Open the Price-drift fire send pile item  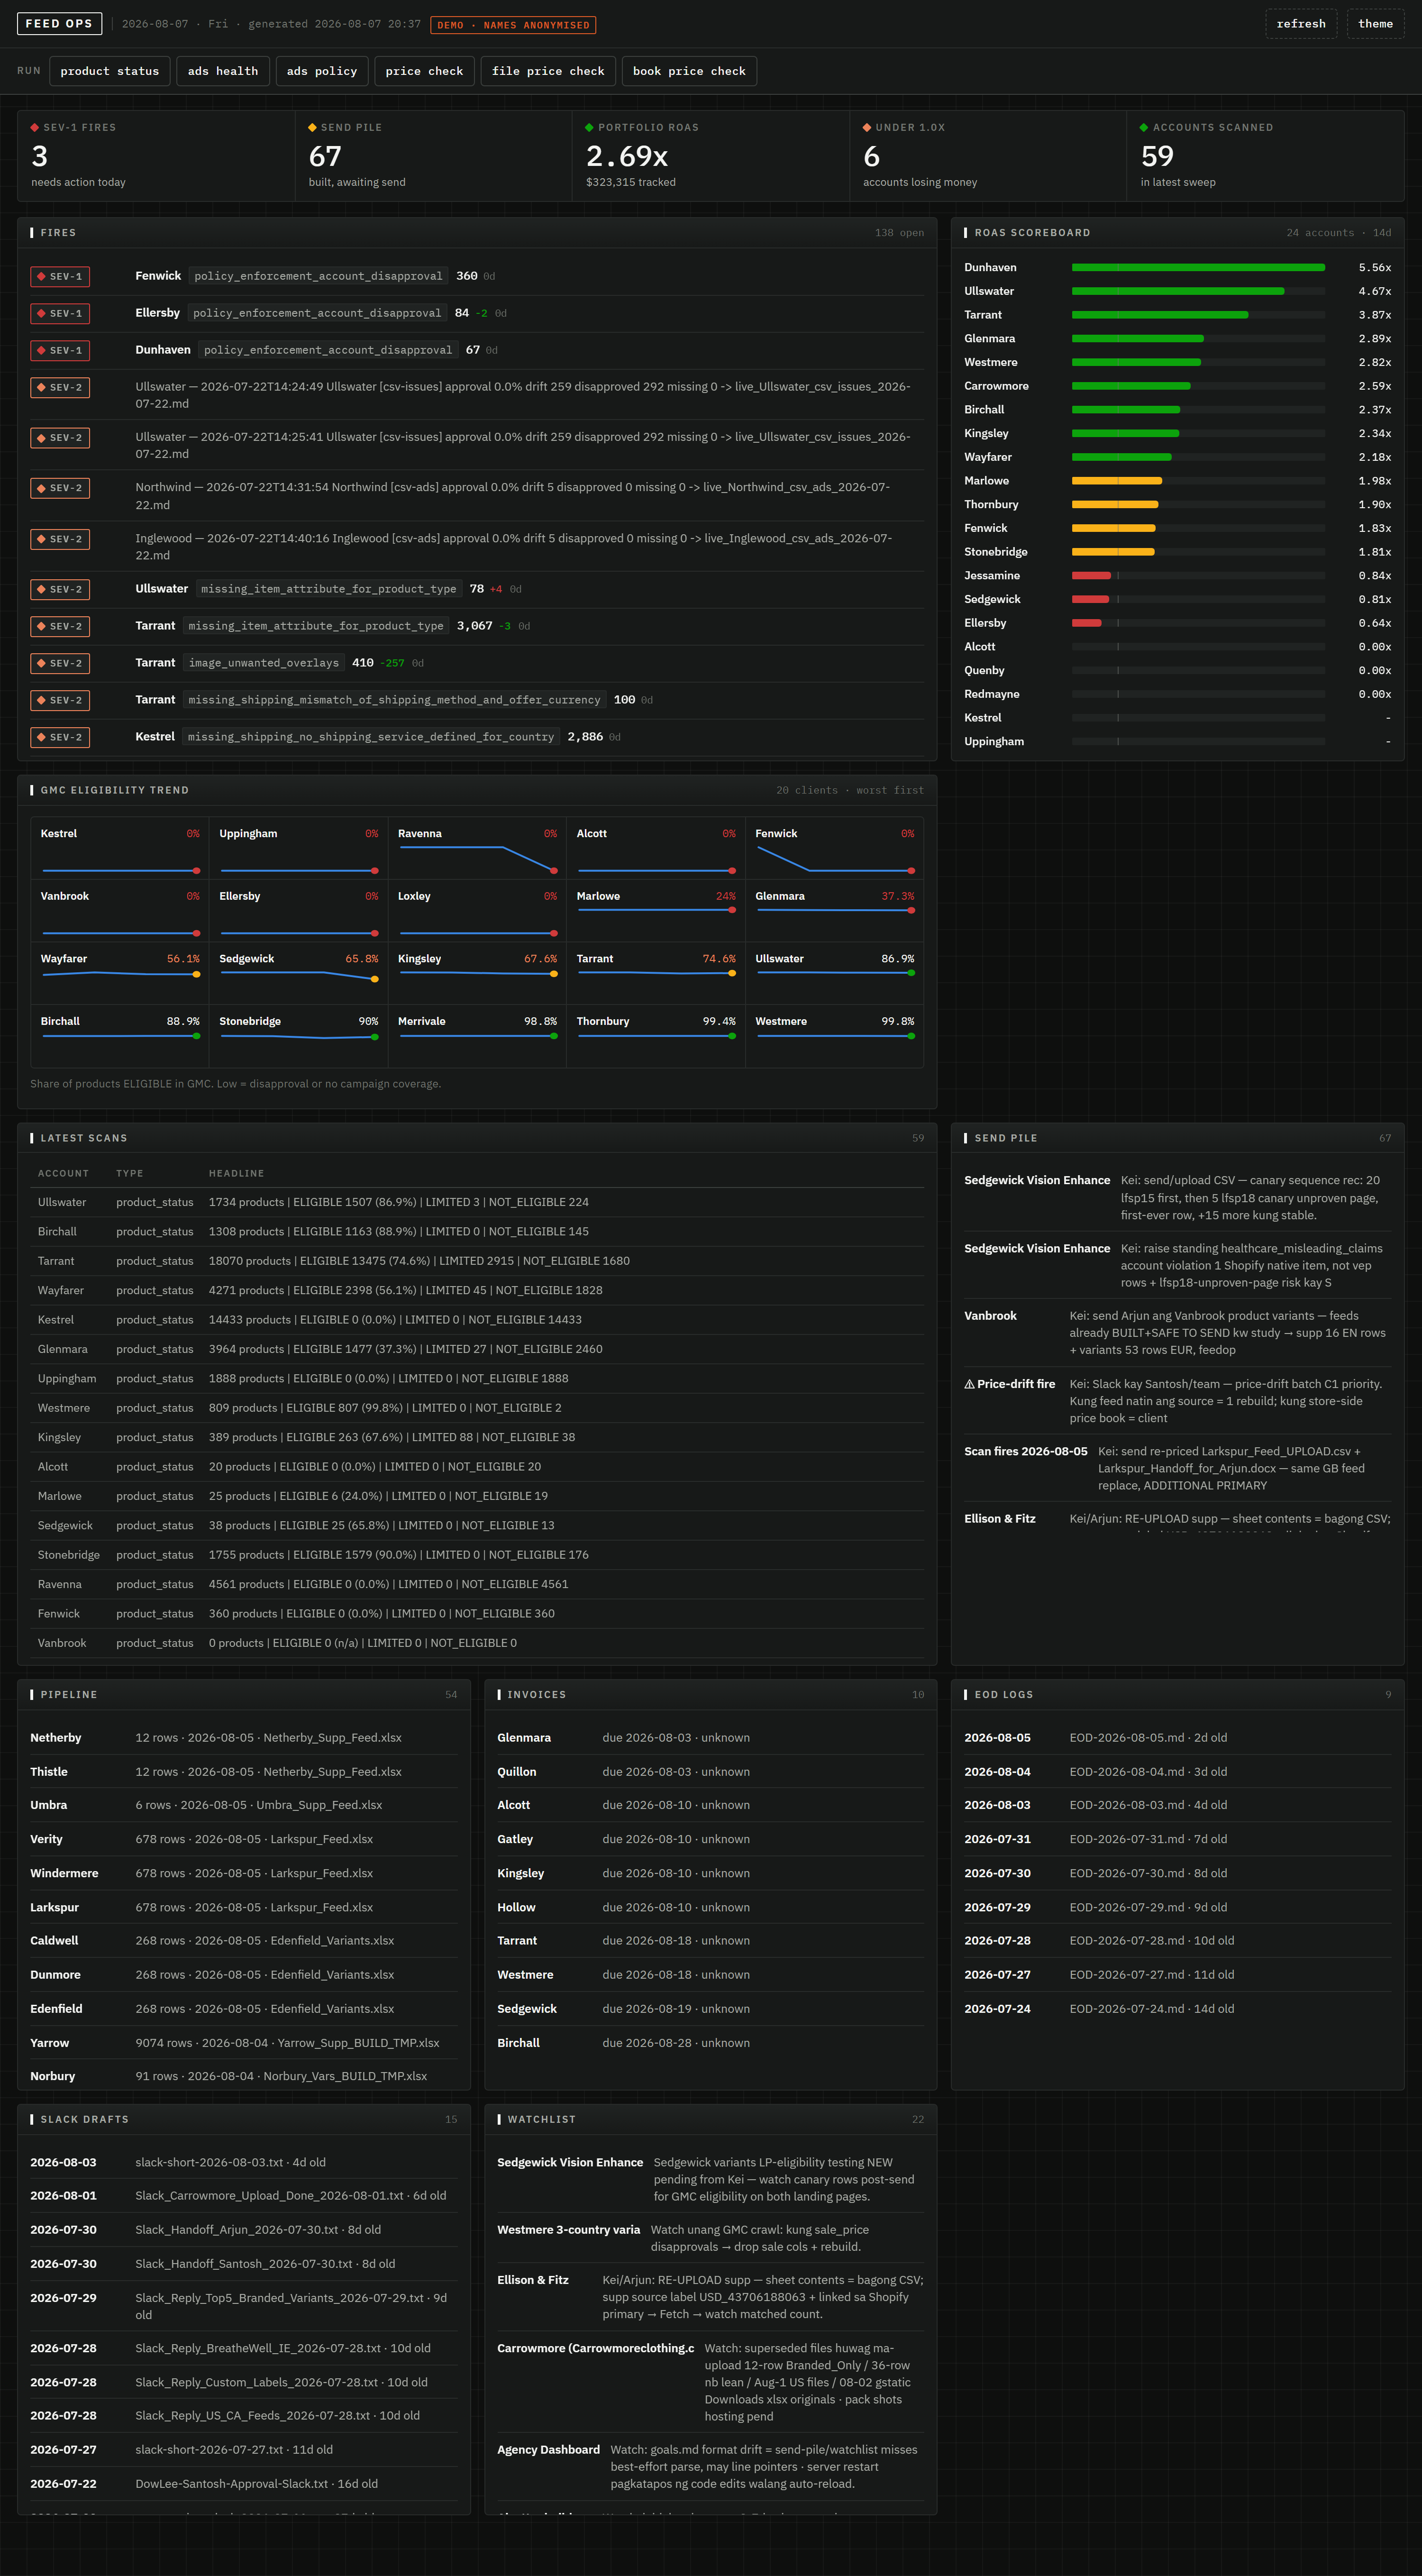point(1177,1400)
